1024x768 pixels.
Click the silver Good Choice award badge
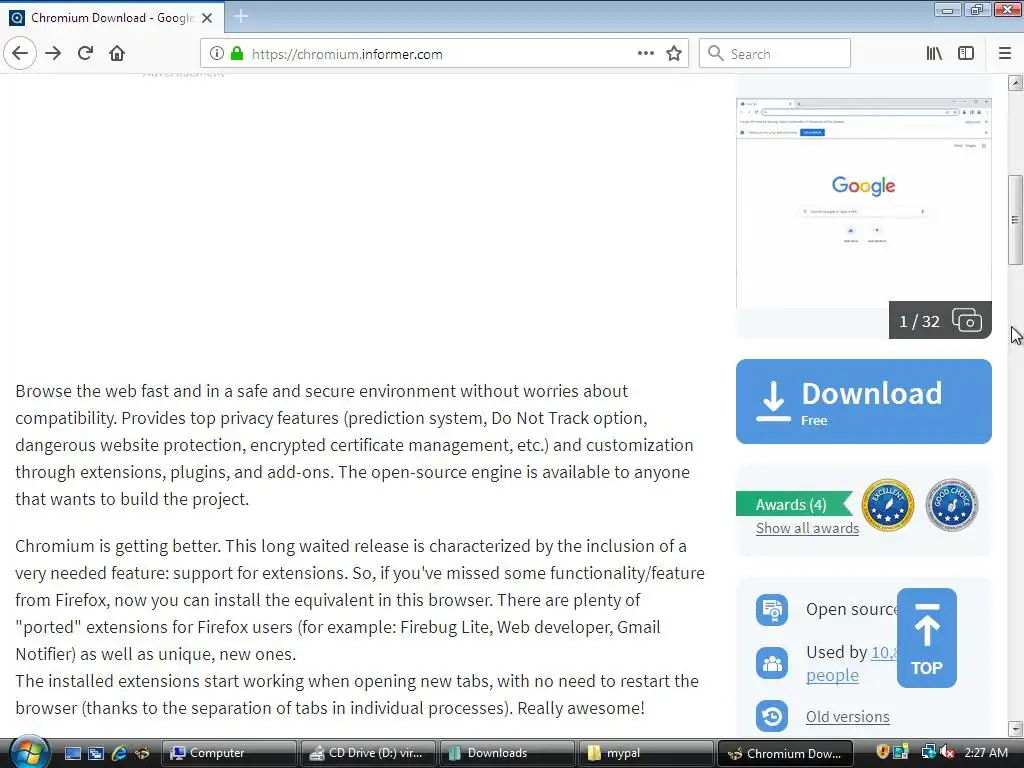[x=952, y=505]
